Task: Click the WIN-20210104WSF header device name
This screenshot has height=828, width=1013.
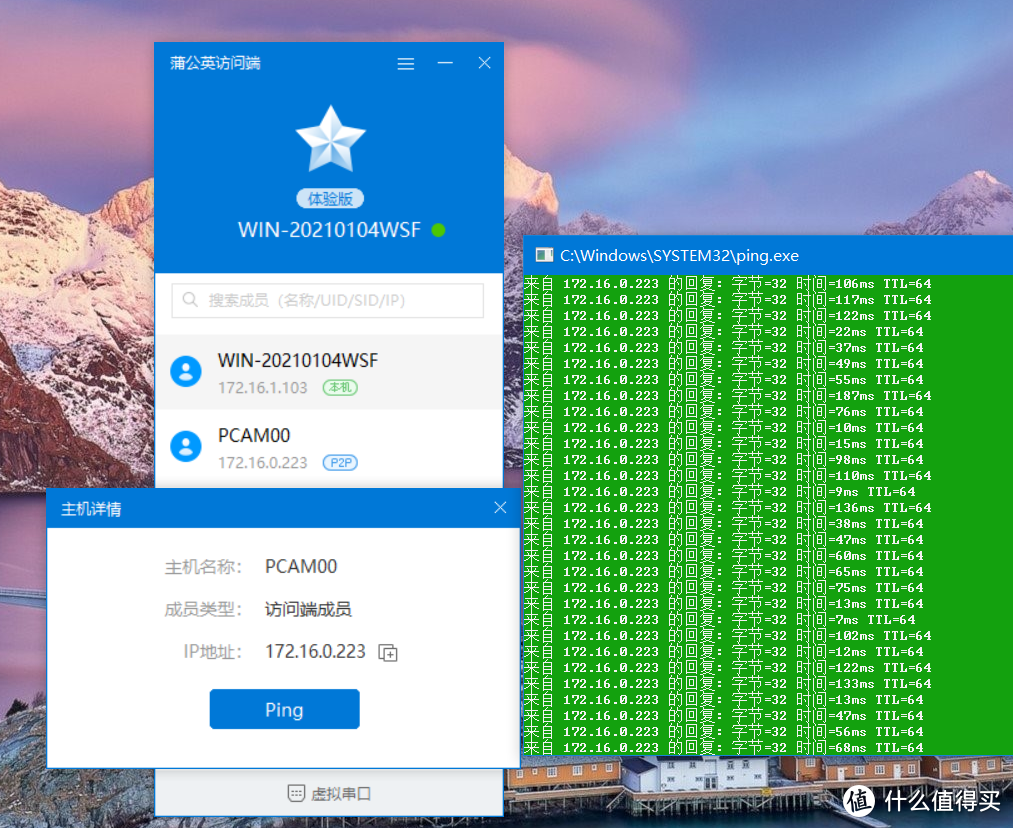Action: [329, 230]
